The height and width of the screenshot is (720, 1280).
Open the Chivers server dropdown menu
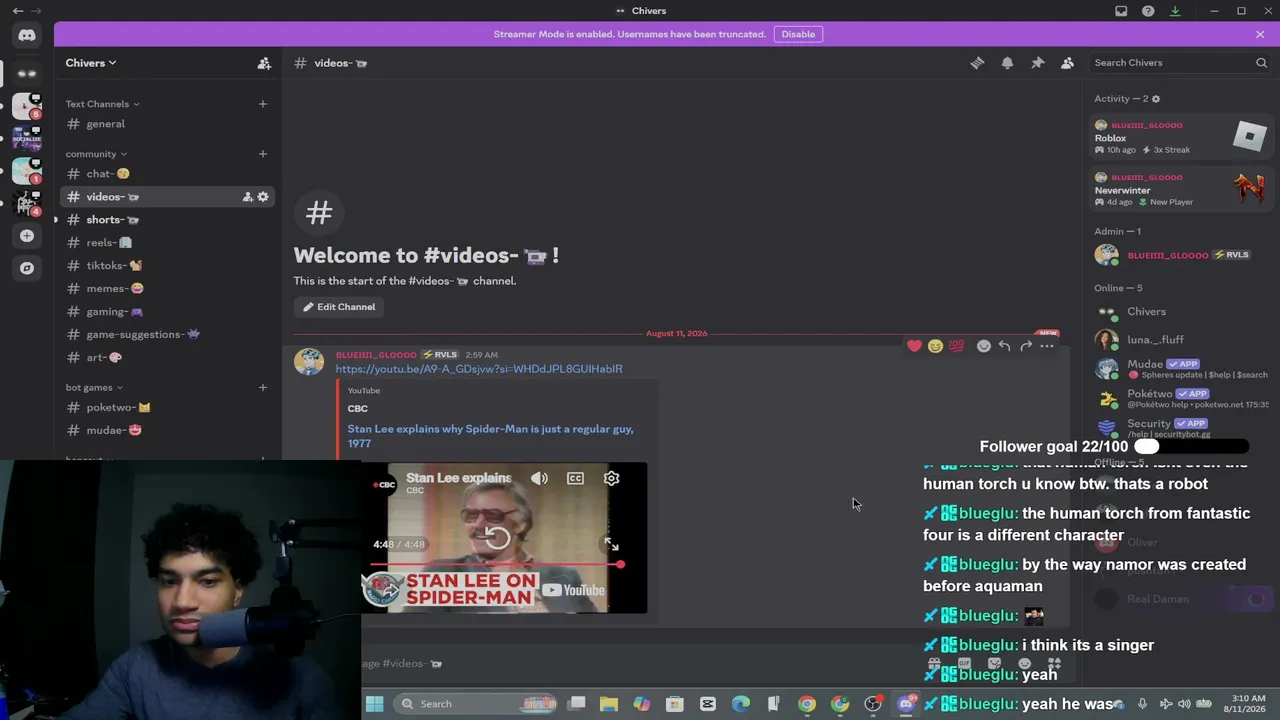point(91,63)
